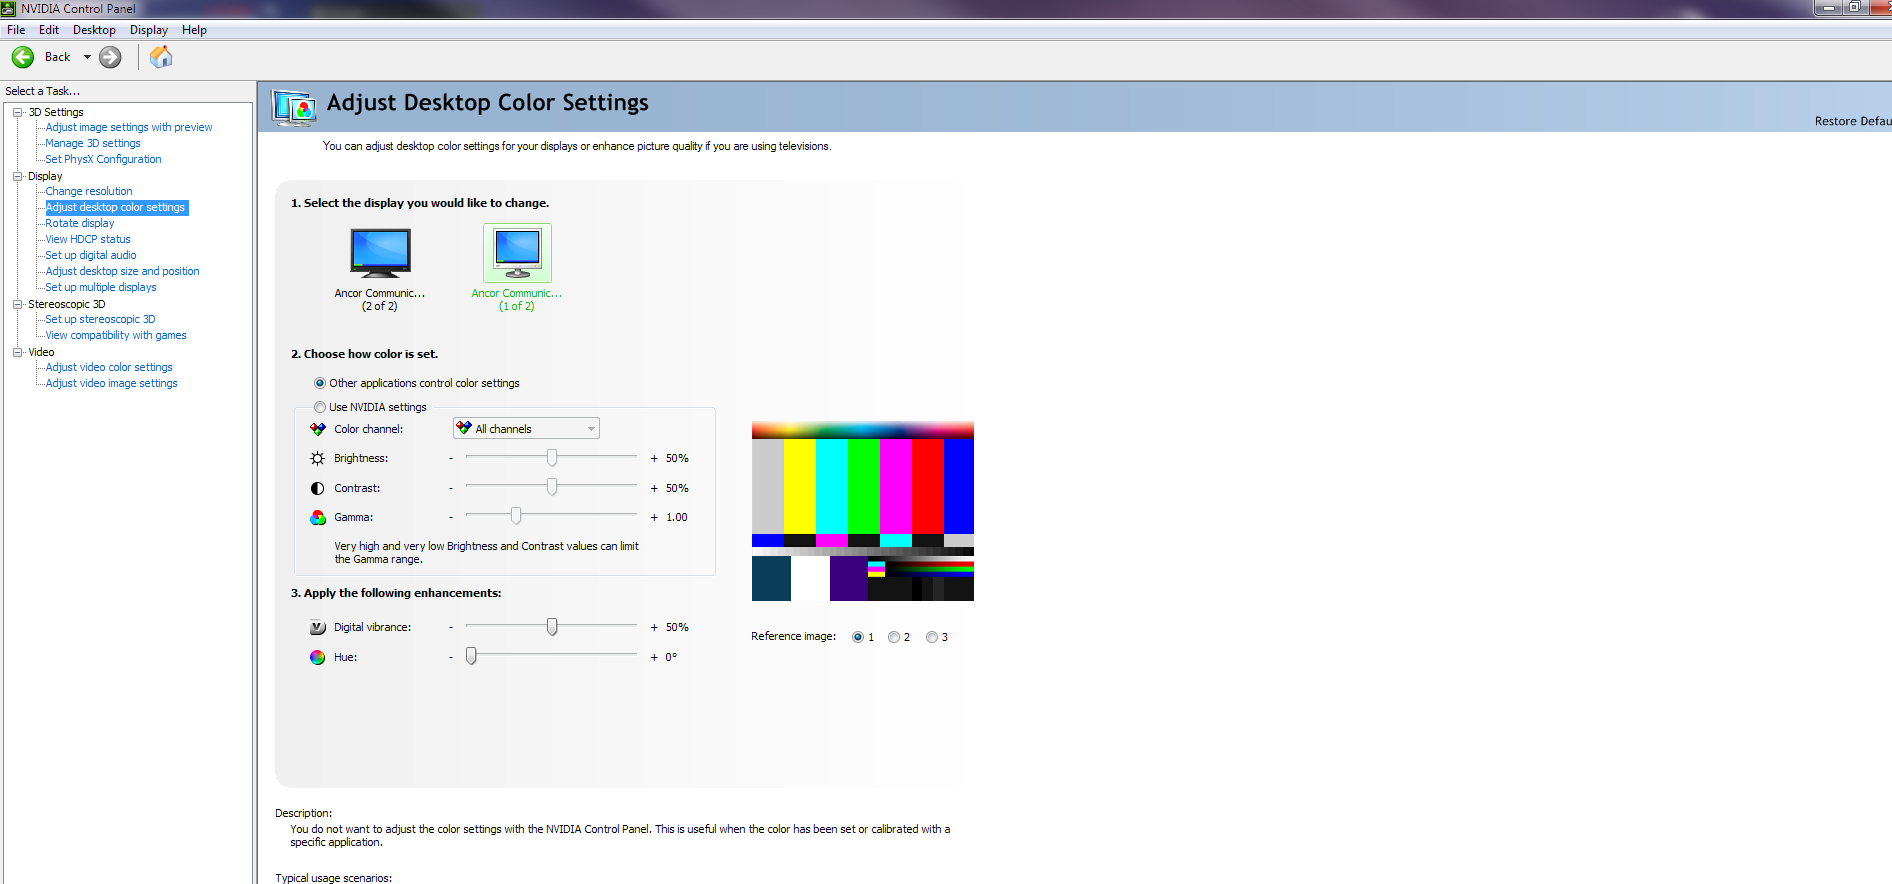
Task: Open Set PhysX Configuration
Action: point(103,159)
